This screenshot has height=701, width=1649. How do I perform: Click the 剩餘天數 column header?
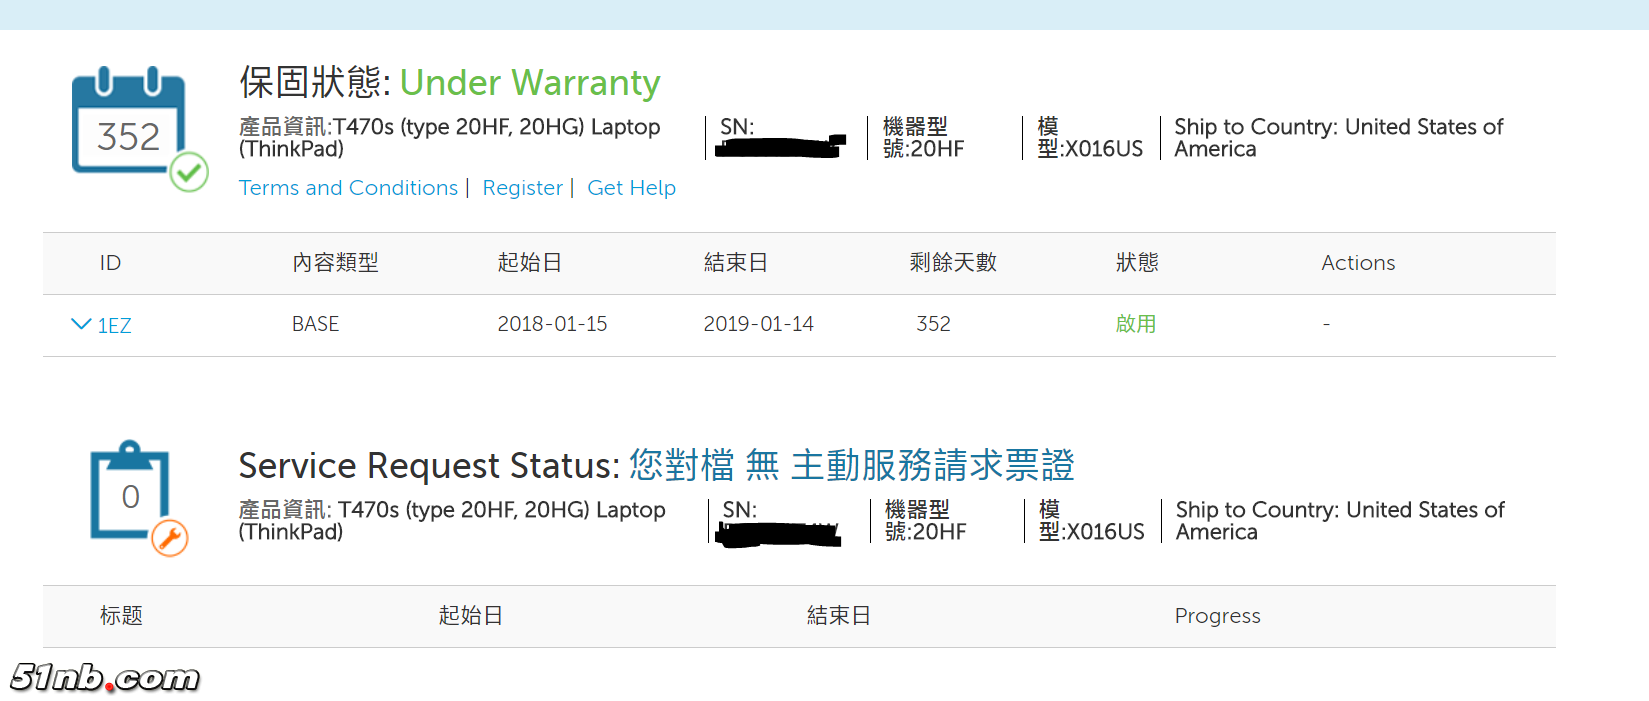(x=953, y=263)
